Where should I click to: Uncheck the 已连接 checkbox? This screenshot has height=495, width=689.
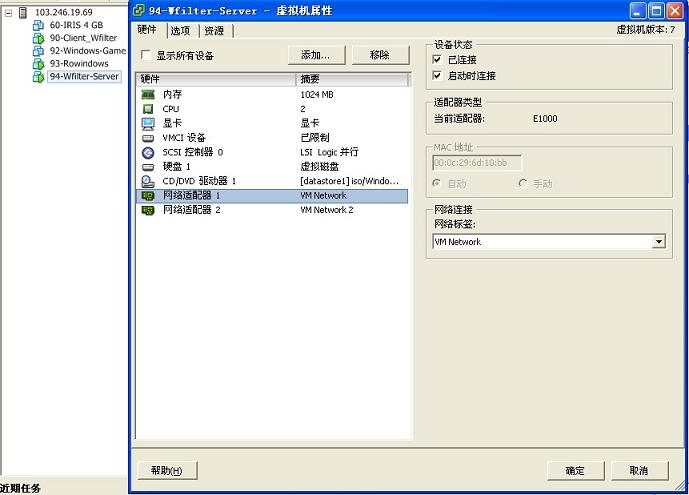pyautogui.click(x=437, y=60)
